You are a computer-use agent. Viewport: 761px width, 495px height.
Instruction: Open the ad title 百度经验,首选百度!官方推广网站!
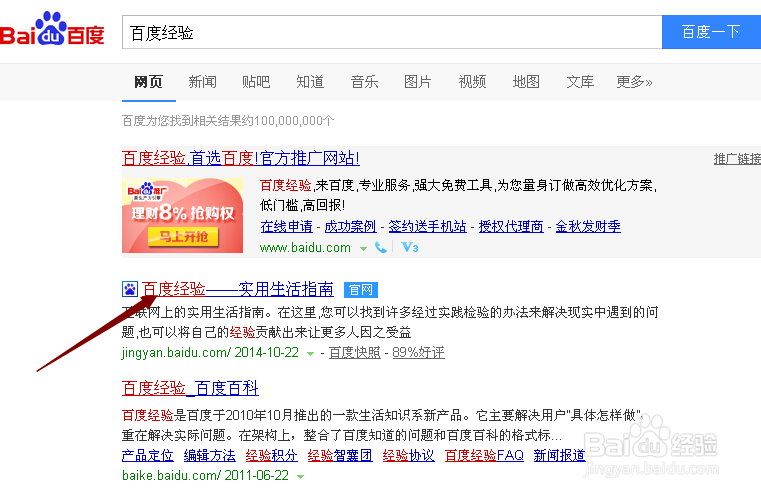pos(241,158)
